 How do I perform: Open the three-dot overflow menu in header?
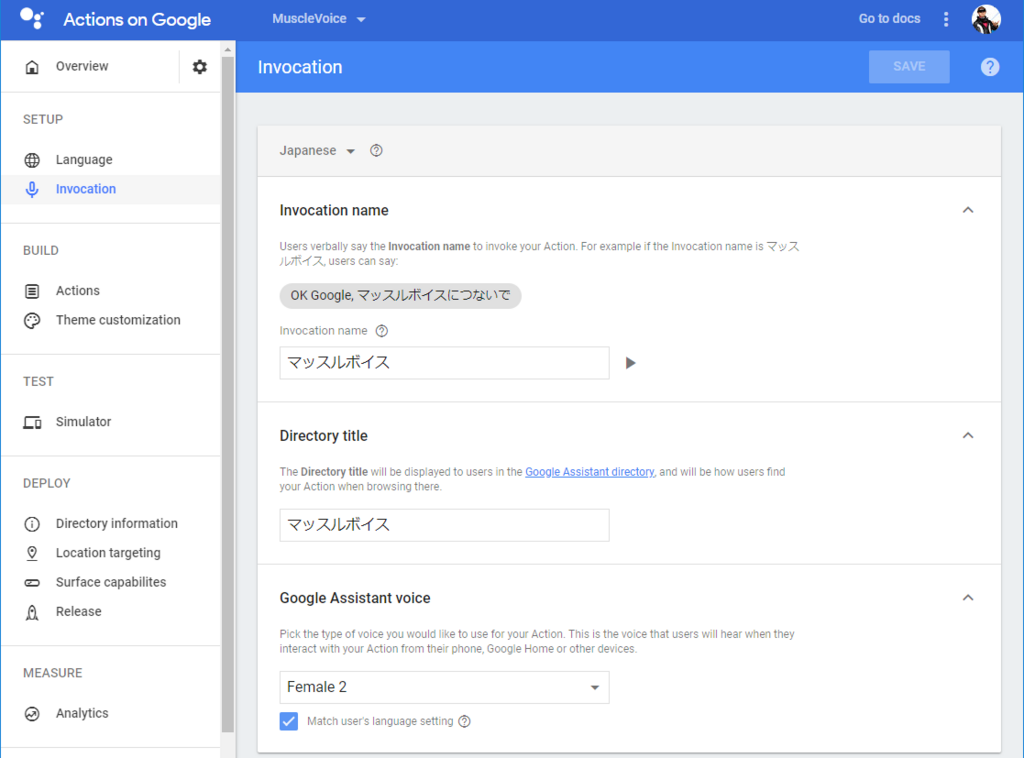[x=946, y=19]
